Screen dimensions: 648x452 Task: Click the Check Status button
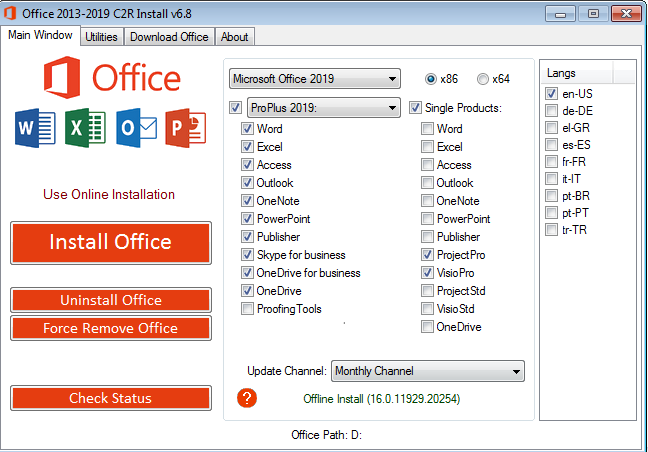(111, 398)
